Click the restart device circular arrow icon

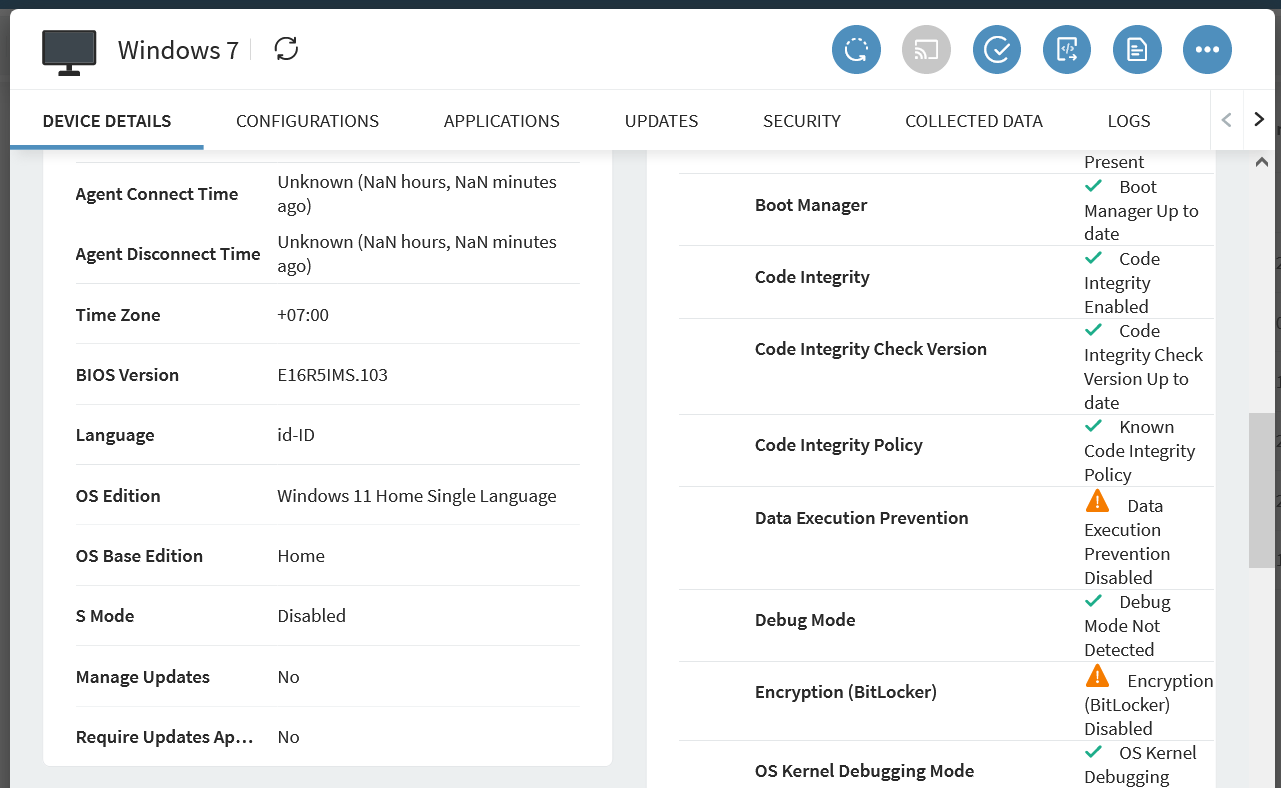(x=856, y=50)
